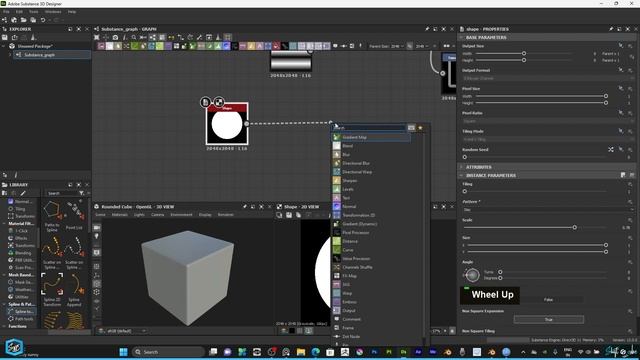Randomize the Random Seed value

pos(611,150)
